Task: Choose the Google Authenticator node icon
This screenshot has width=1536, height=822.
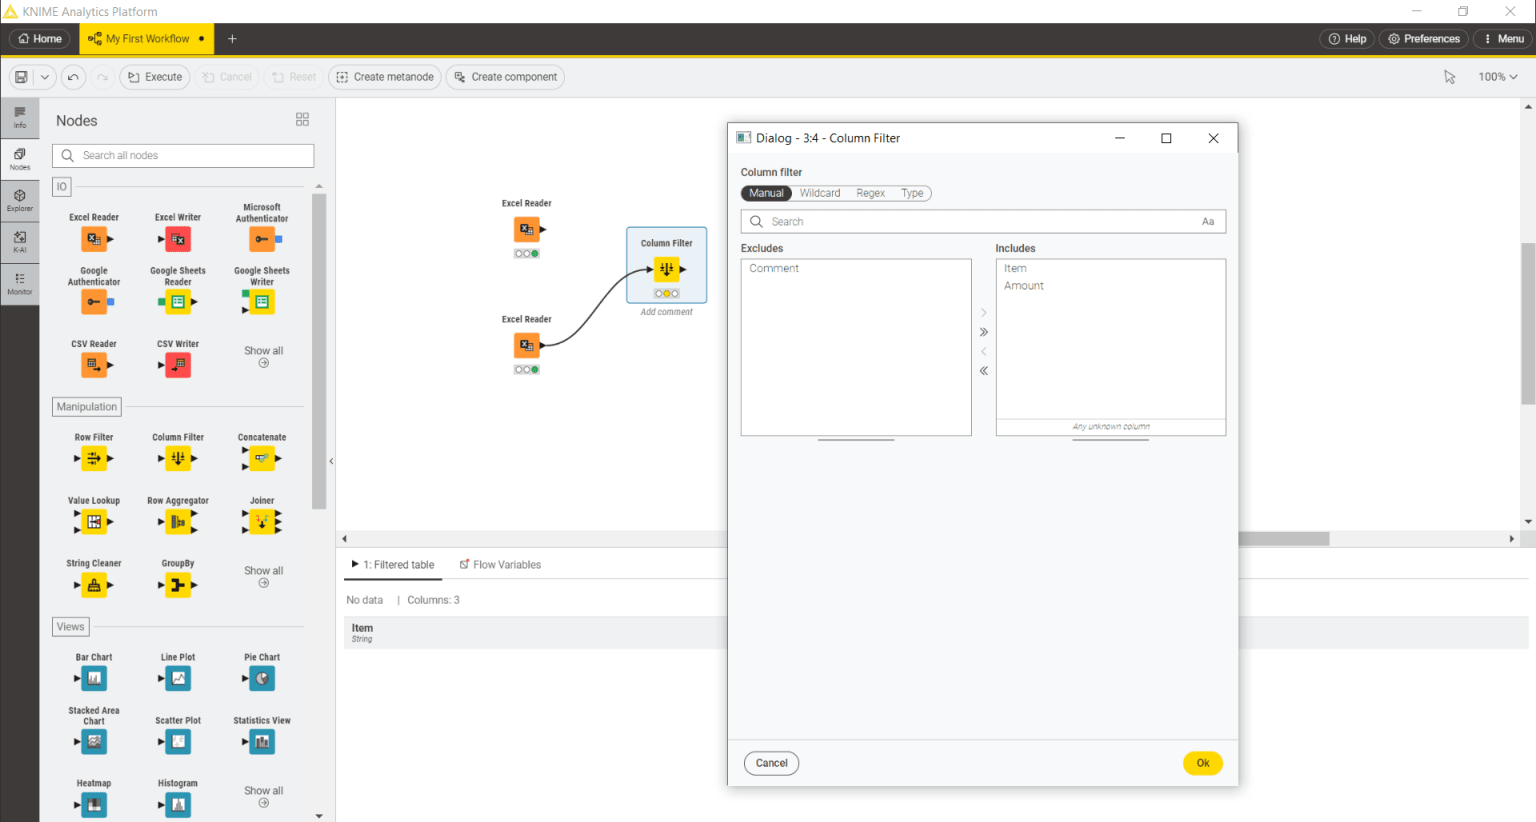Action: 94,301
